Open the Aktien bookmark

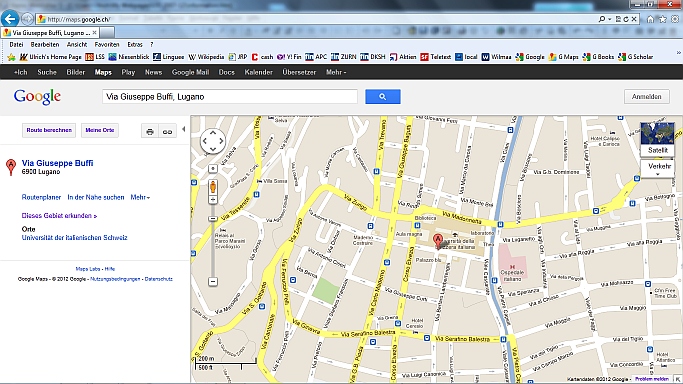point(403,57)
